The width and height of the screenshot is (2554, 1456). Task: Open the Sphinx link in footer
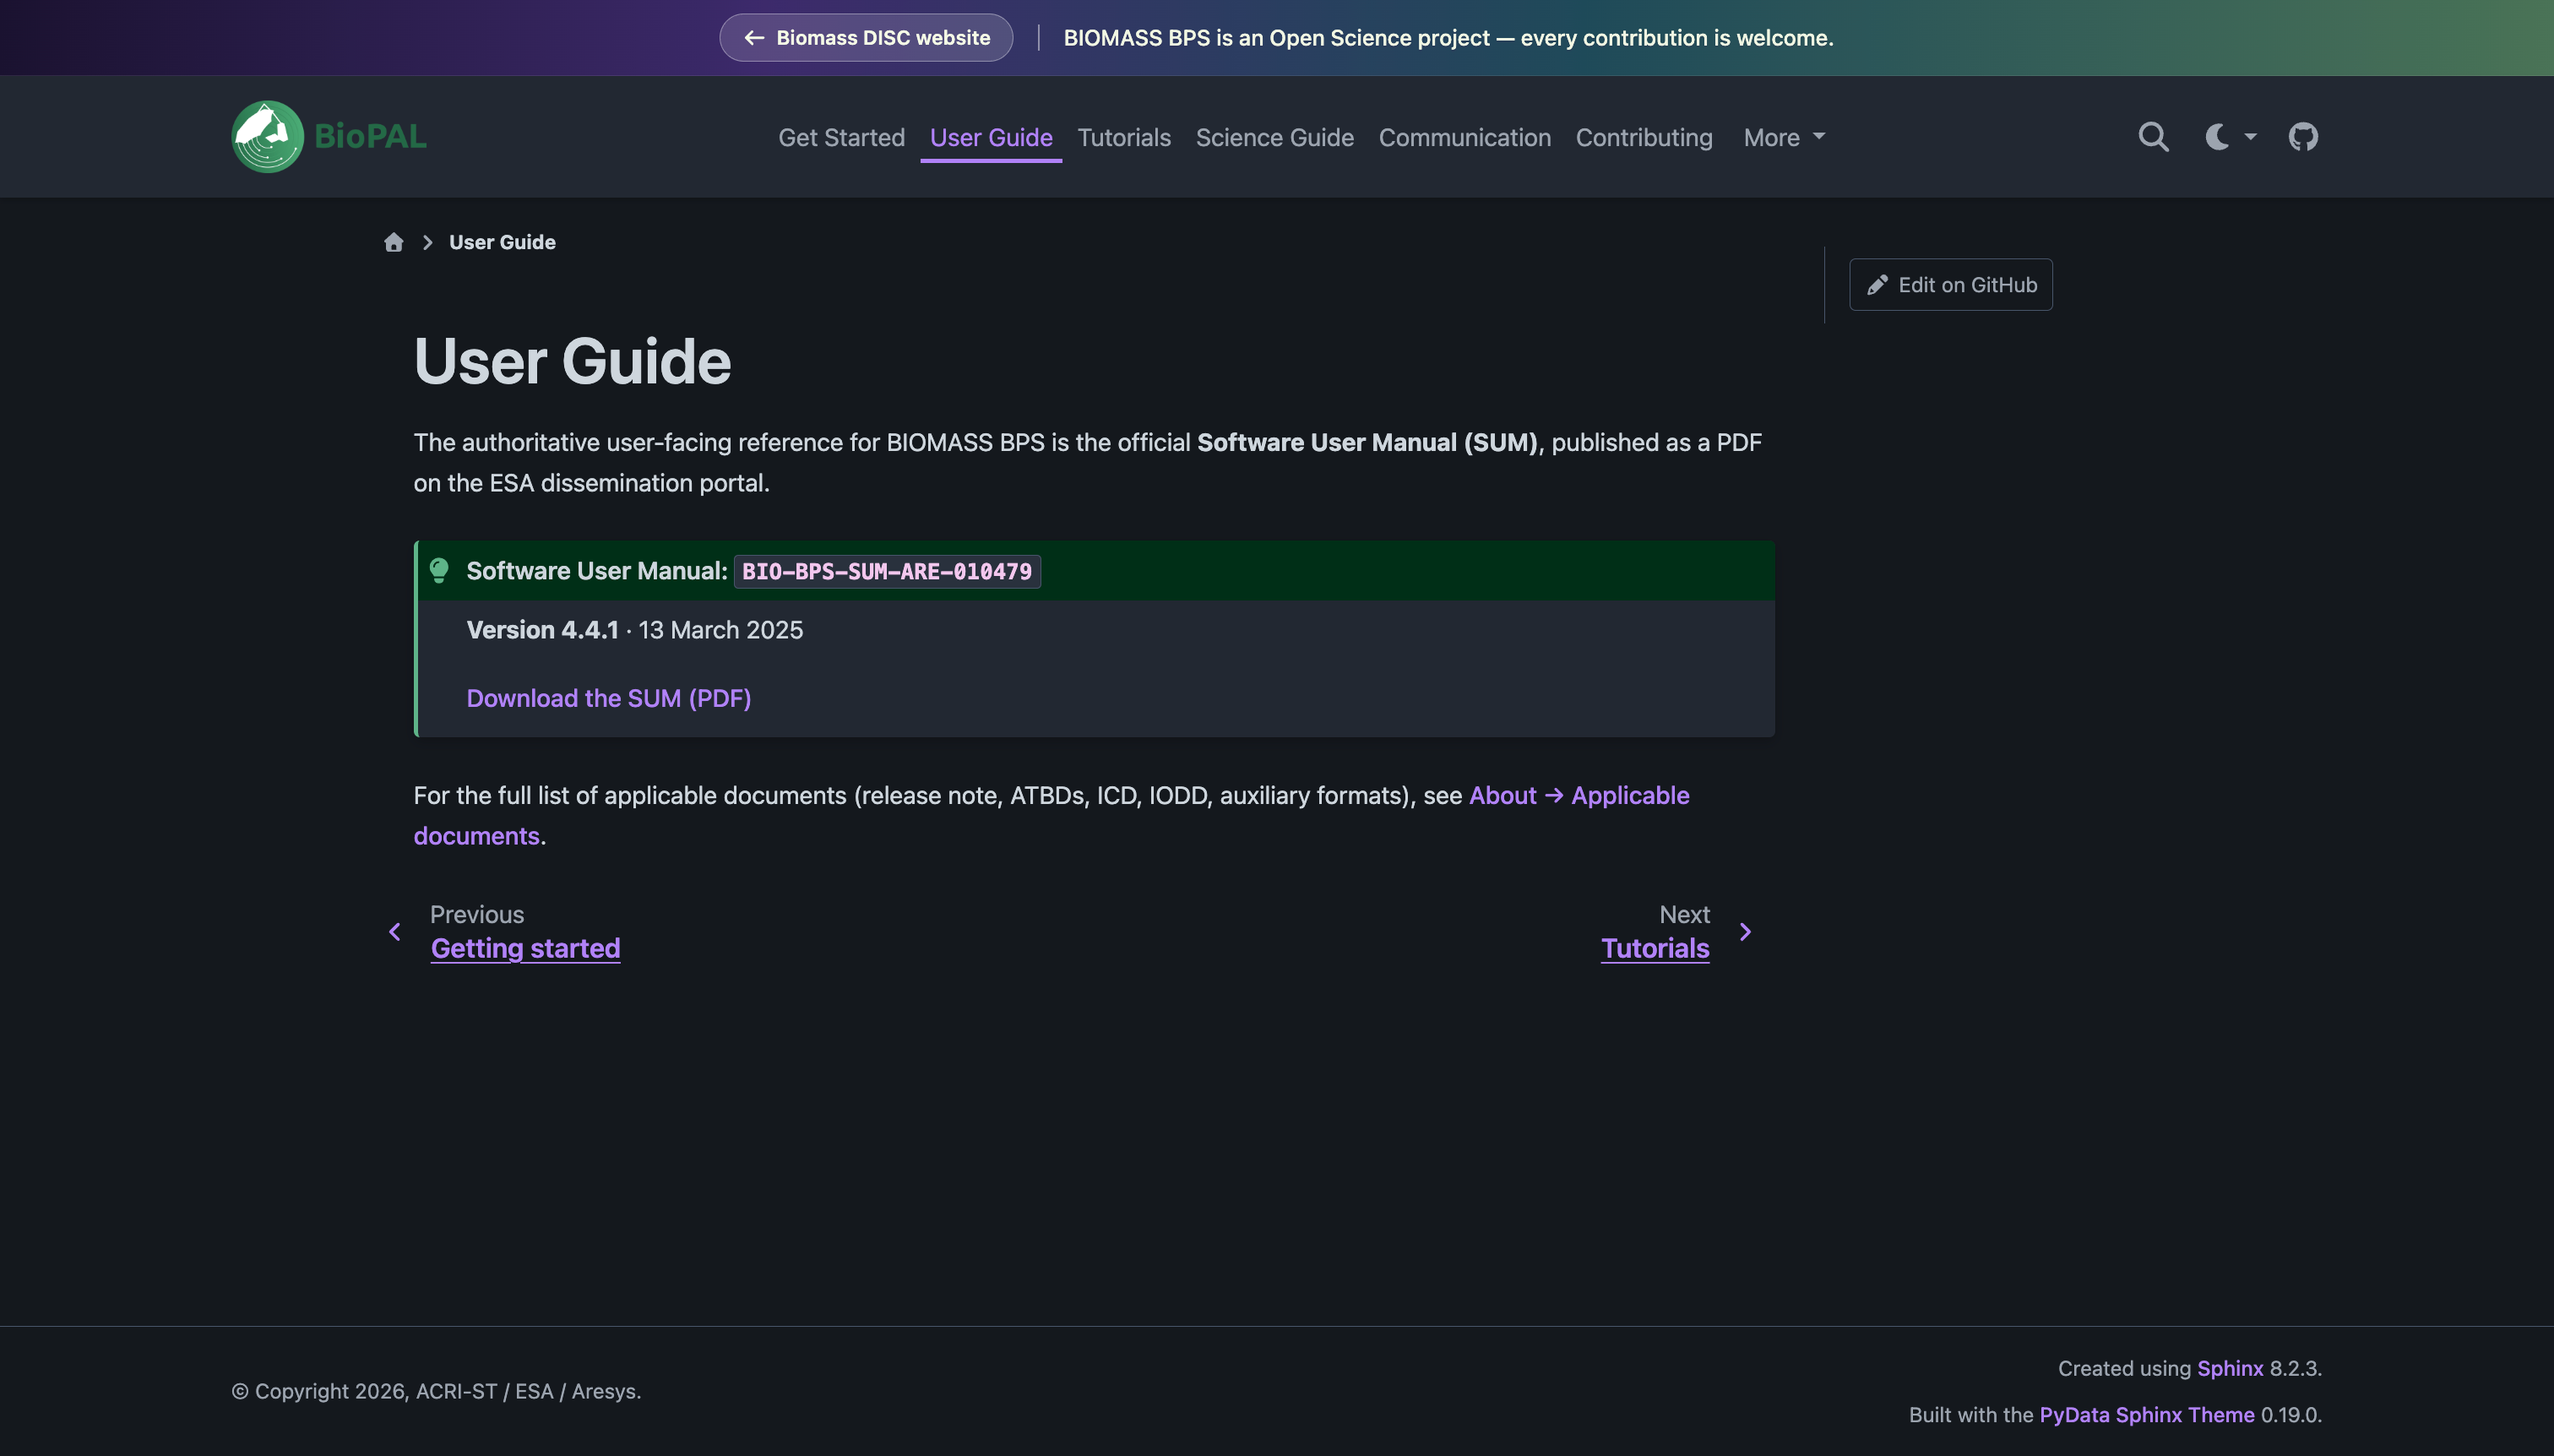2229,1368
